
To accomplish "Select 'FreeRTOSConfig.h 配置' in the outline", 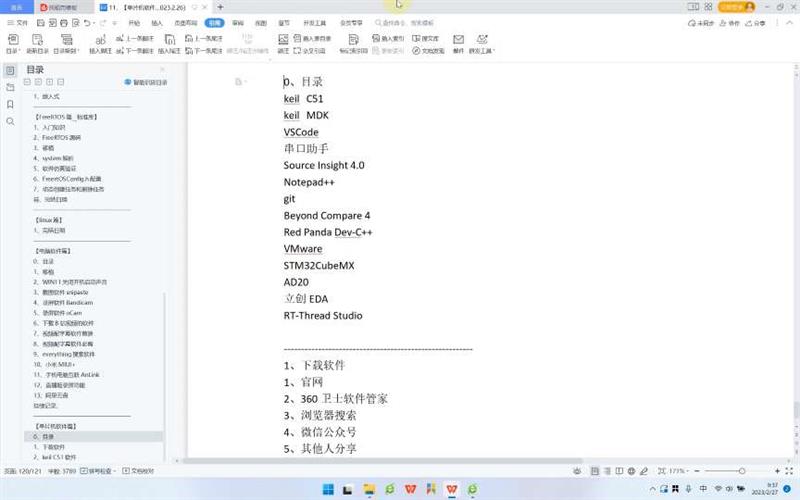I will 67,179.
